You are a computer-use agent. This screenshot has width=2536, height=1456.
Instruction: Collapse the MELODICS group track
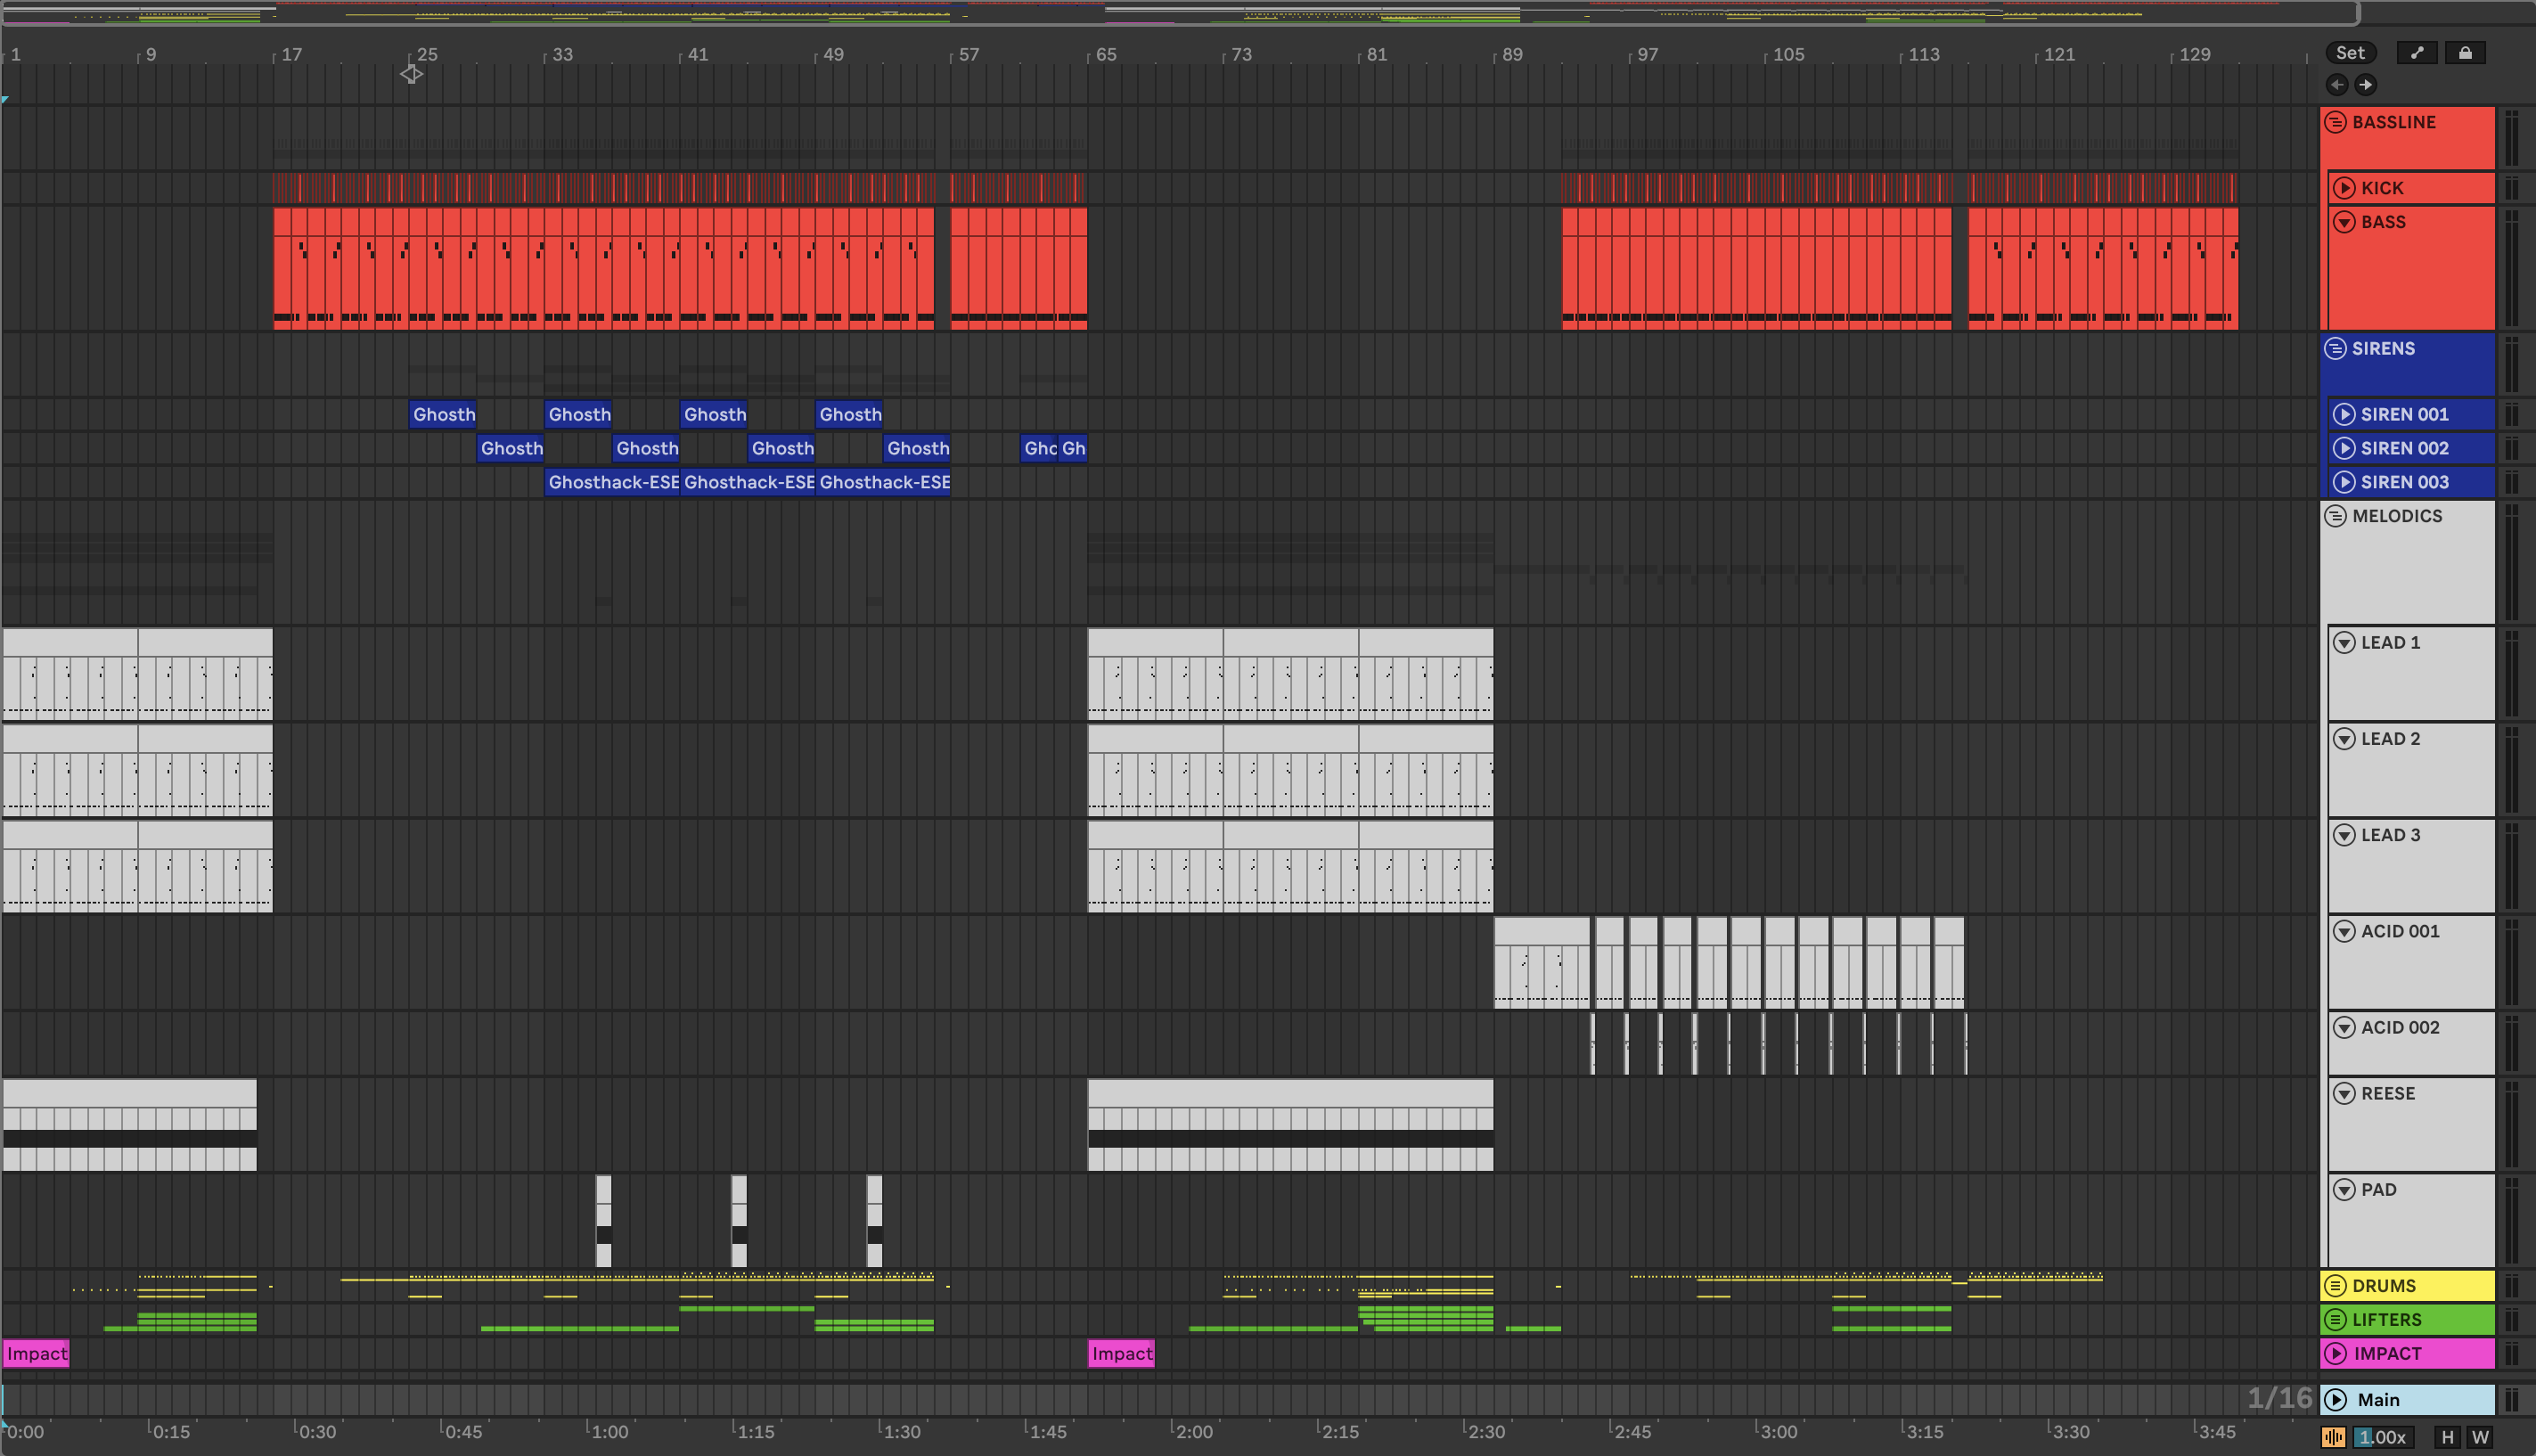2335,516
